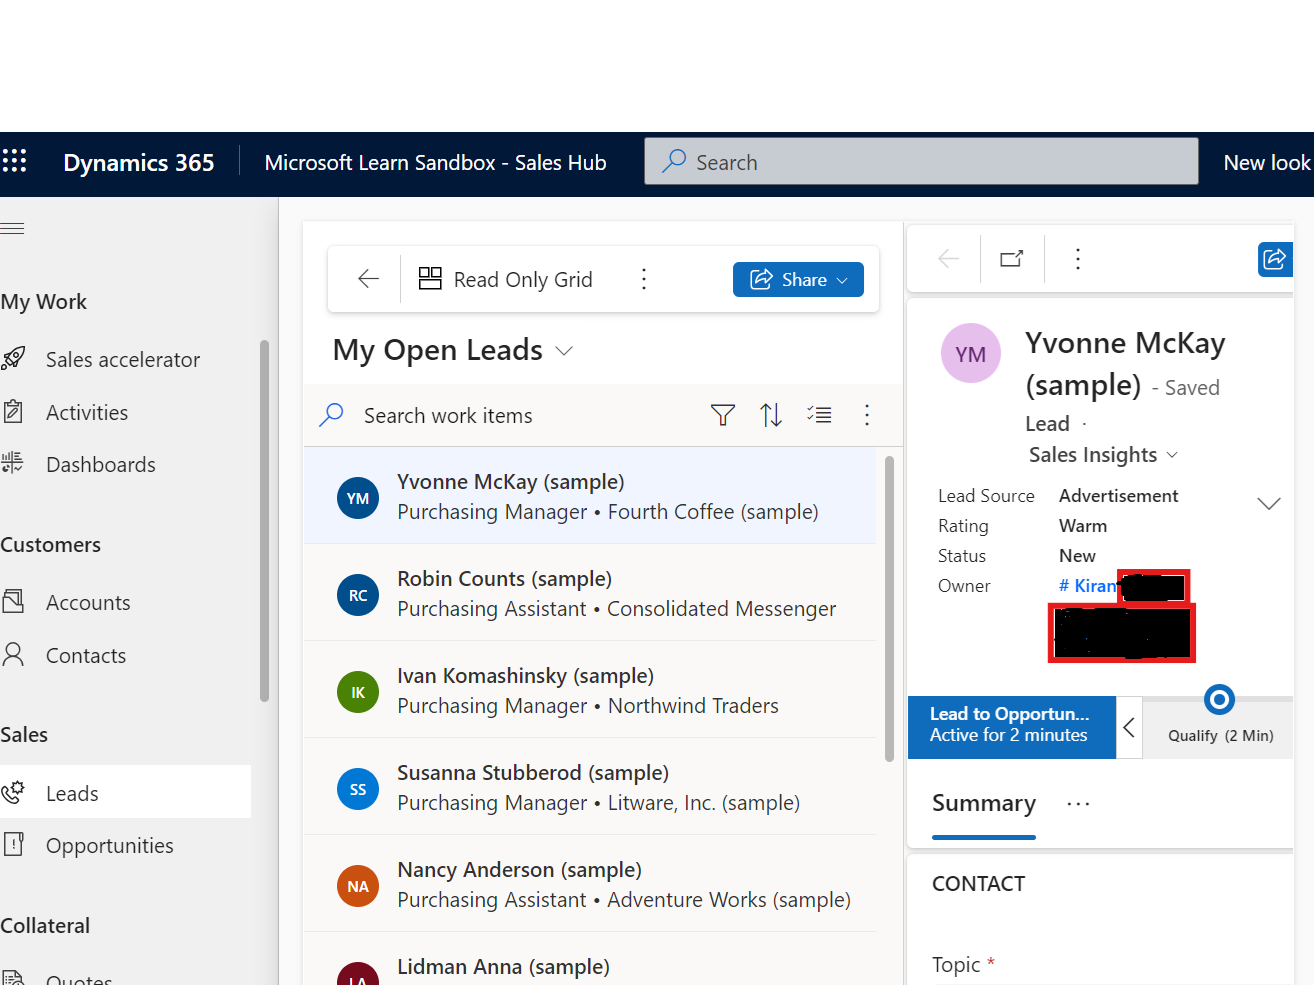Viewport: 1314px width, 985px height.
Task: Expand lead details with the right-side chevron
Action: (1268, 503)
